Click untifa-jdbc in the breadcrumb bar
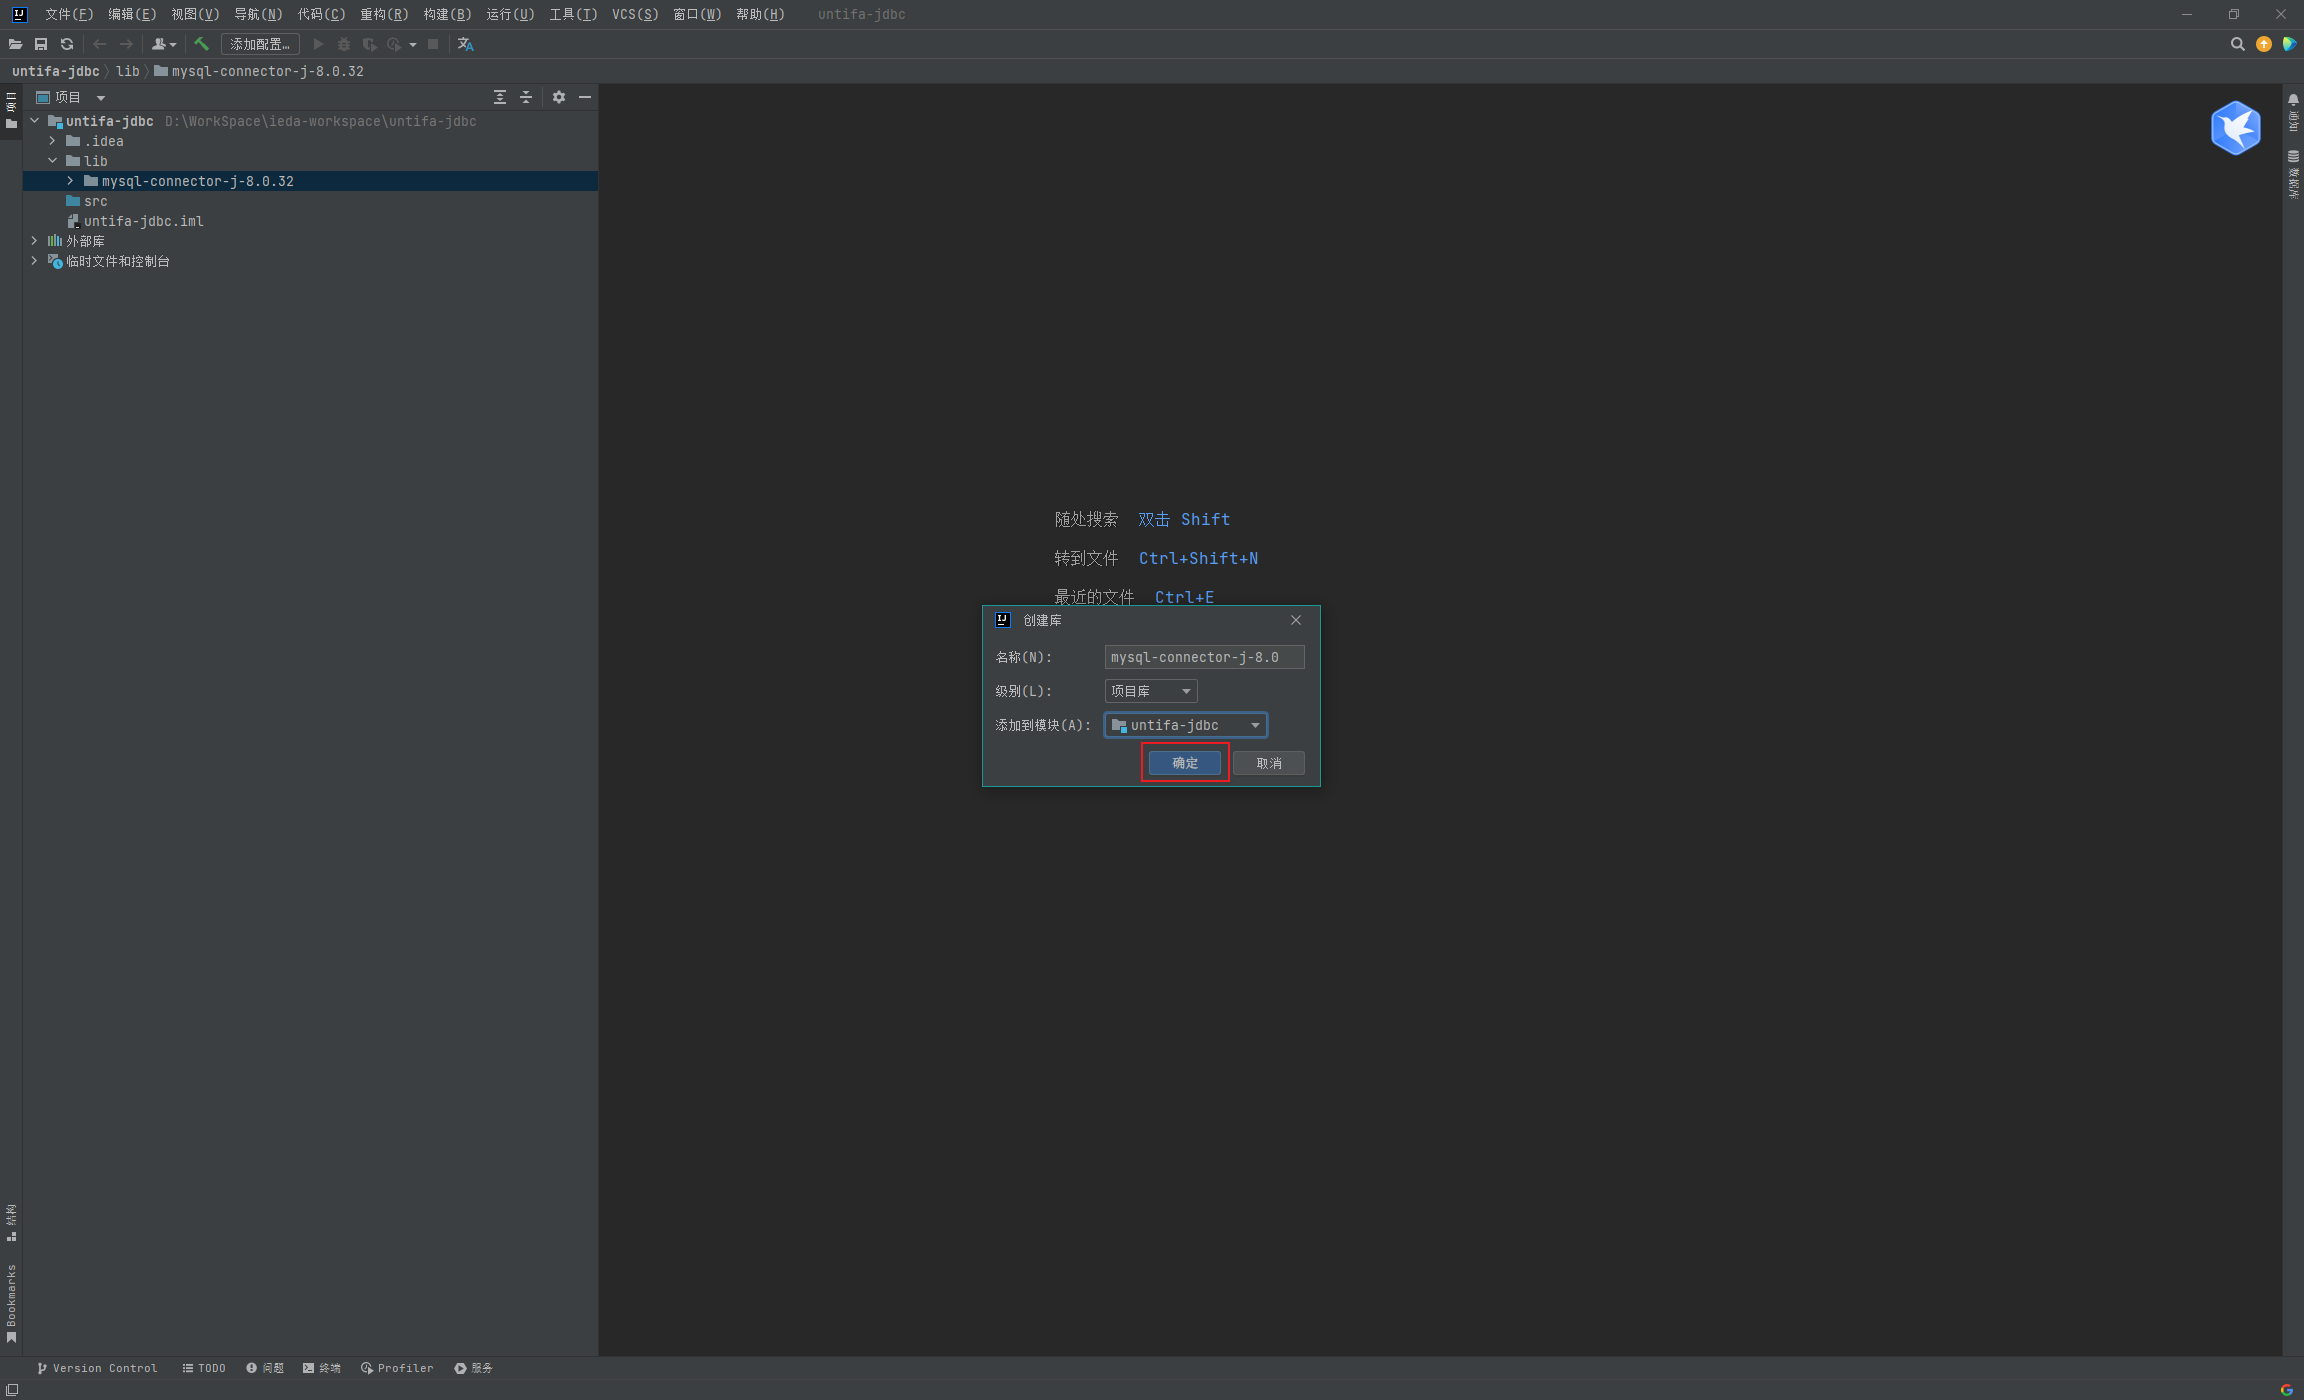The image size is (2304, 1400). pos(55,71)
